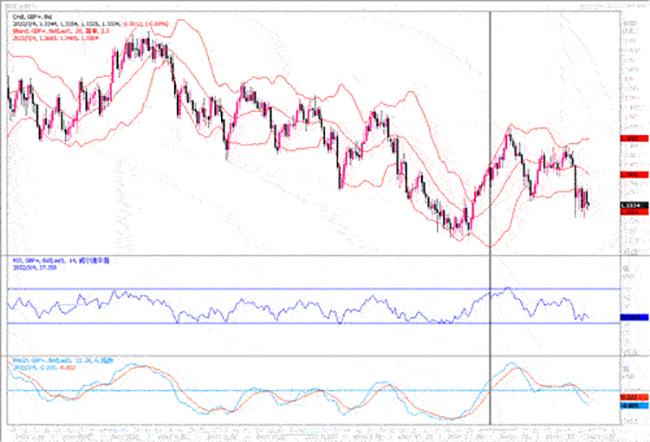Select the RSI upper overbought threshold line
Screen dimensions: 650x442
[300, 289]
